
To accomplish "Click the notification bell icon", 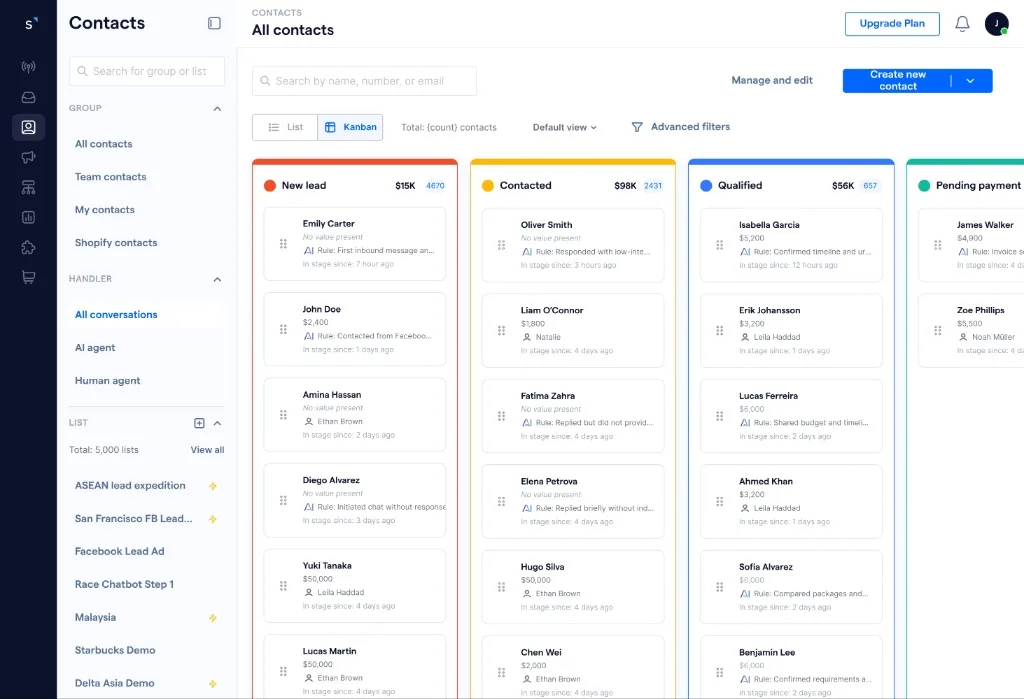I will 962,23.
